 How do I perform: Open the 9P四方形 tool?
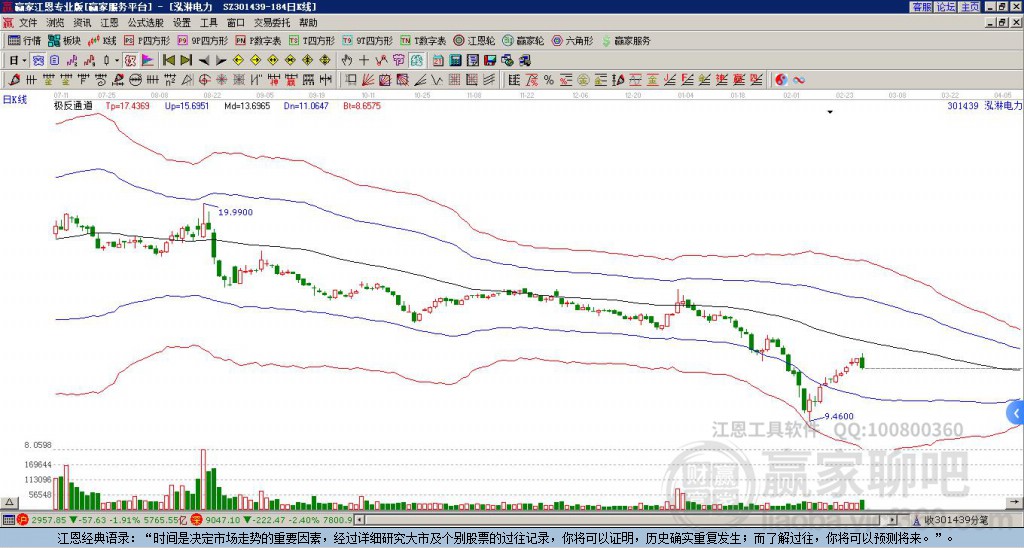[x=203, y=40]
